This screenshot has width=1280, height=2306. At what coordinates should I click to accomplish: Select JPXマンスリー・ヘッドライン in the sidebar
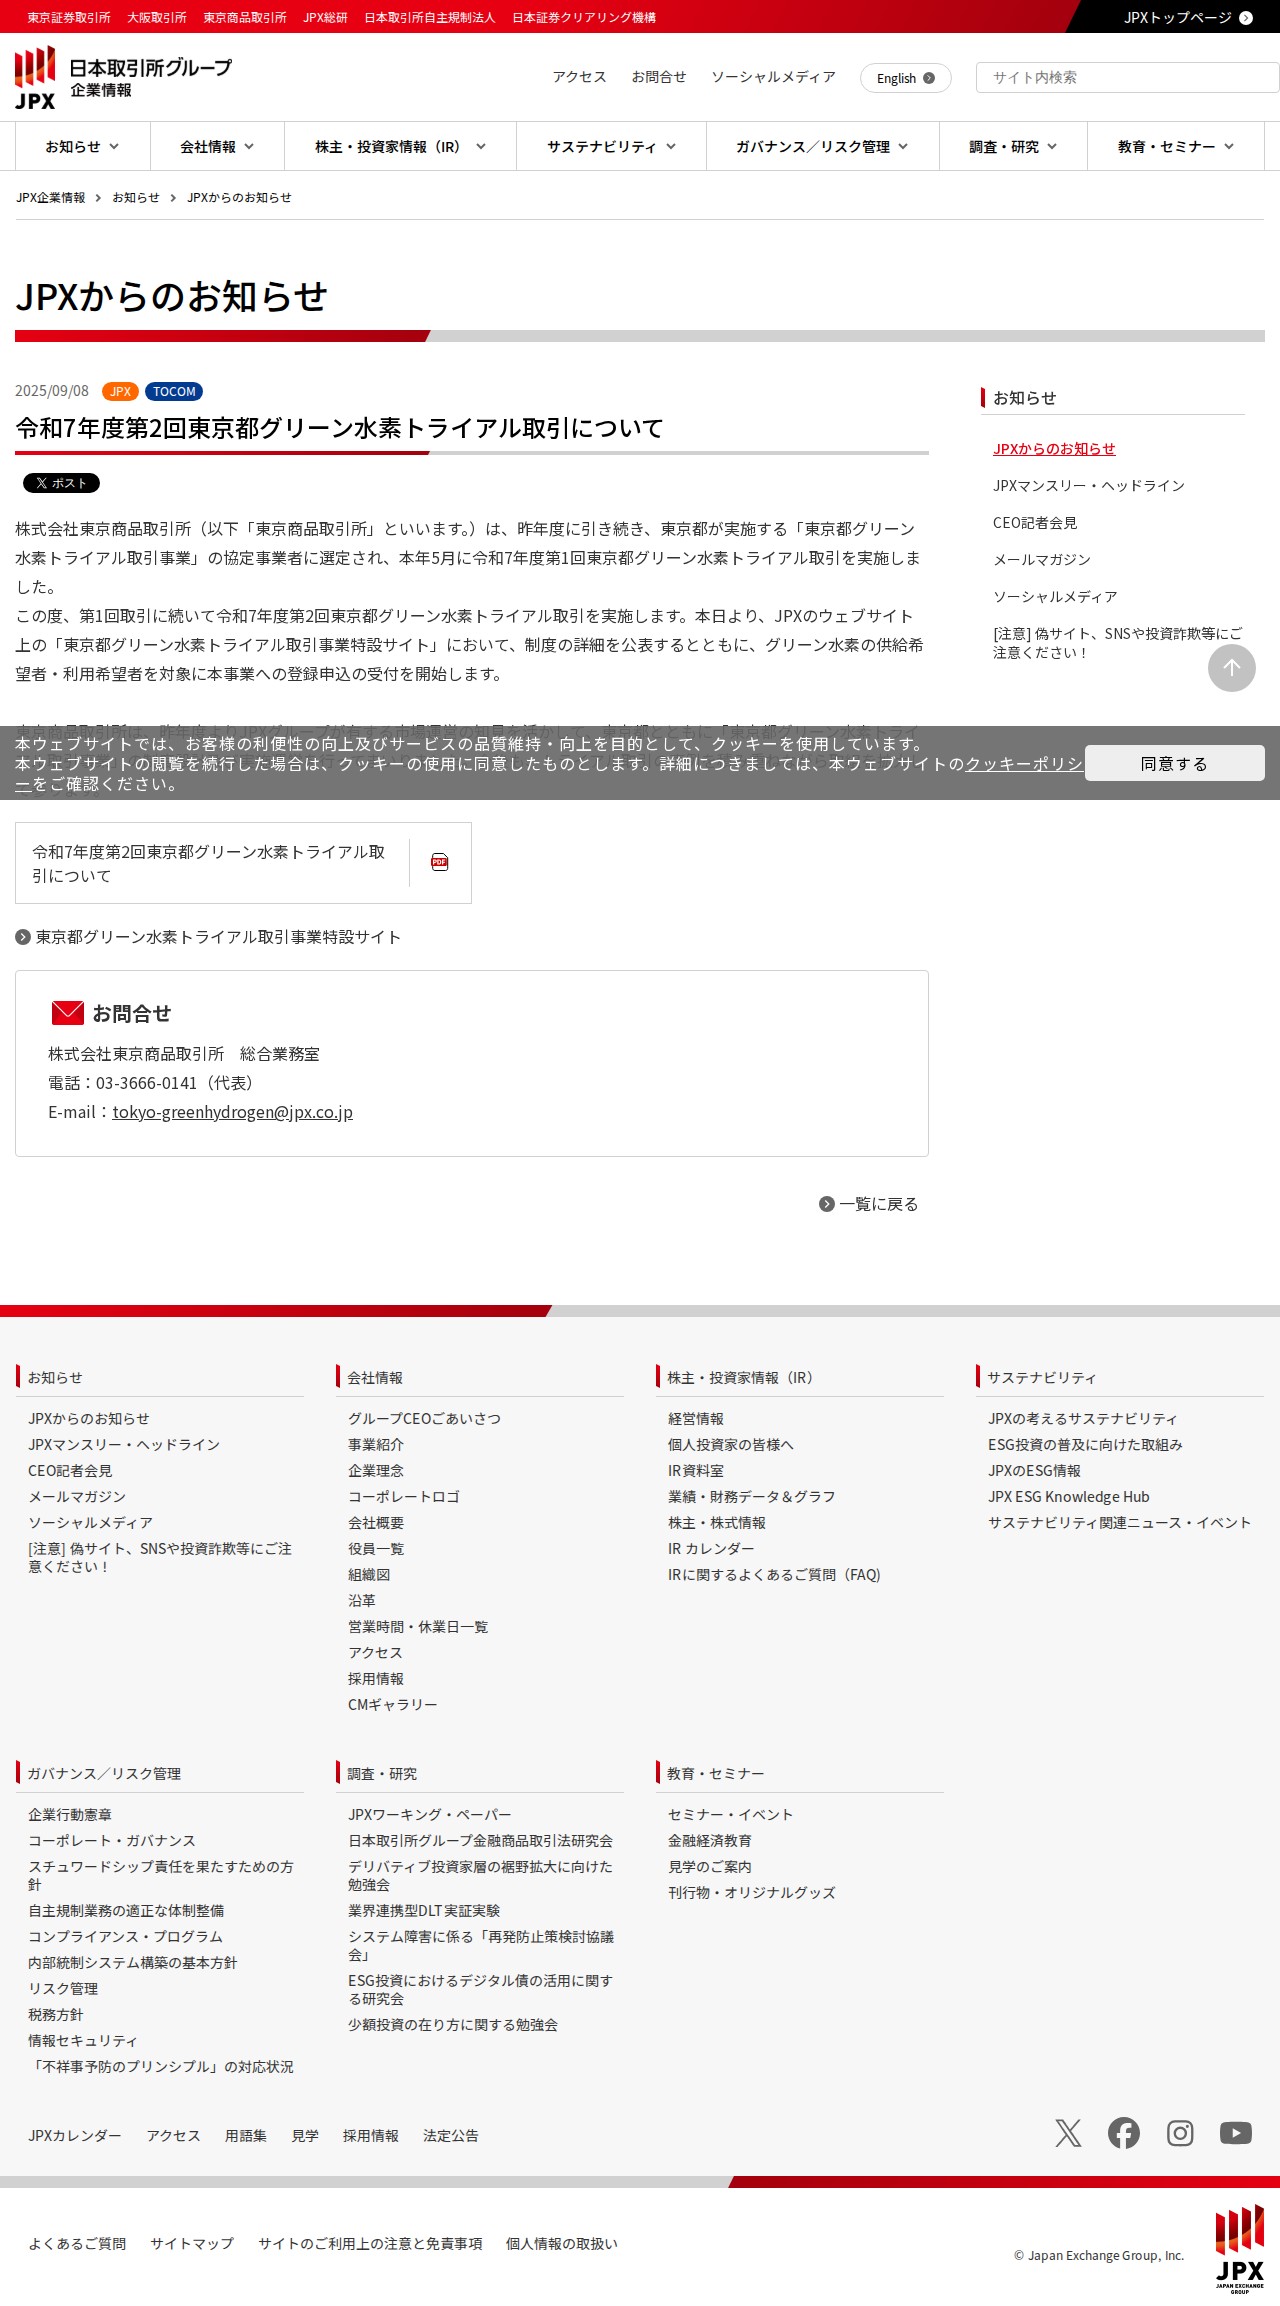pyautogui.click(x=1089, y=486)
